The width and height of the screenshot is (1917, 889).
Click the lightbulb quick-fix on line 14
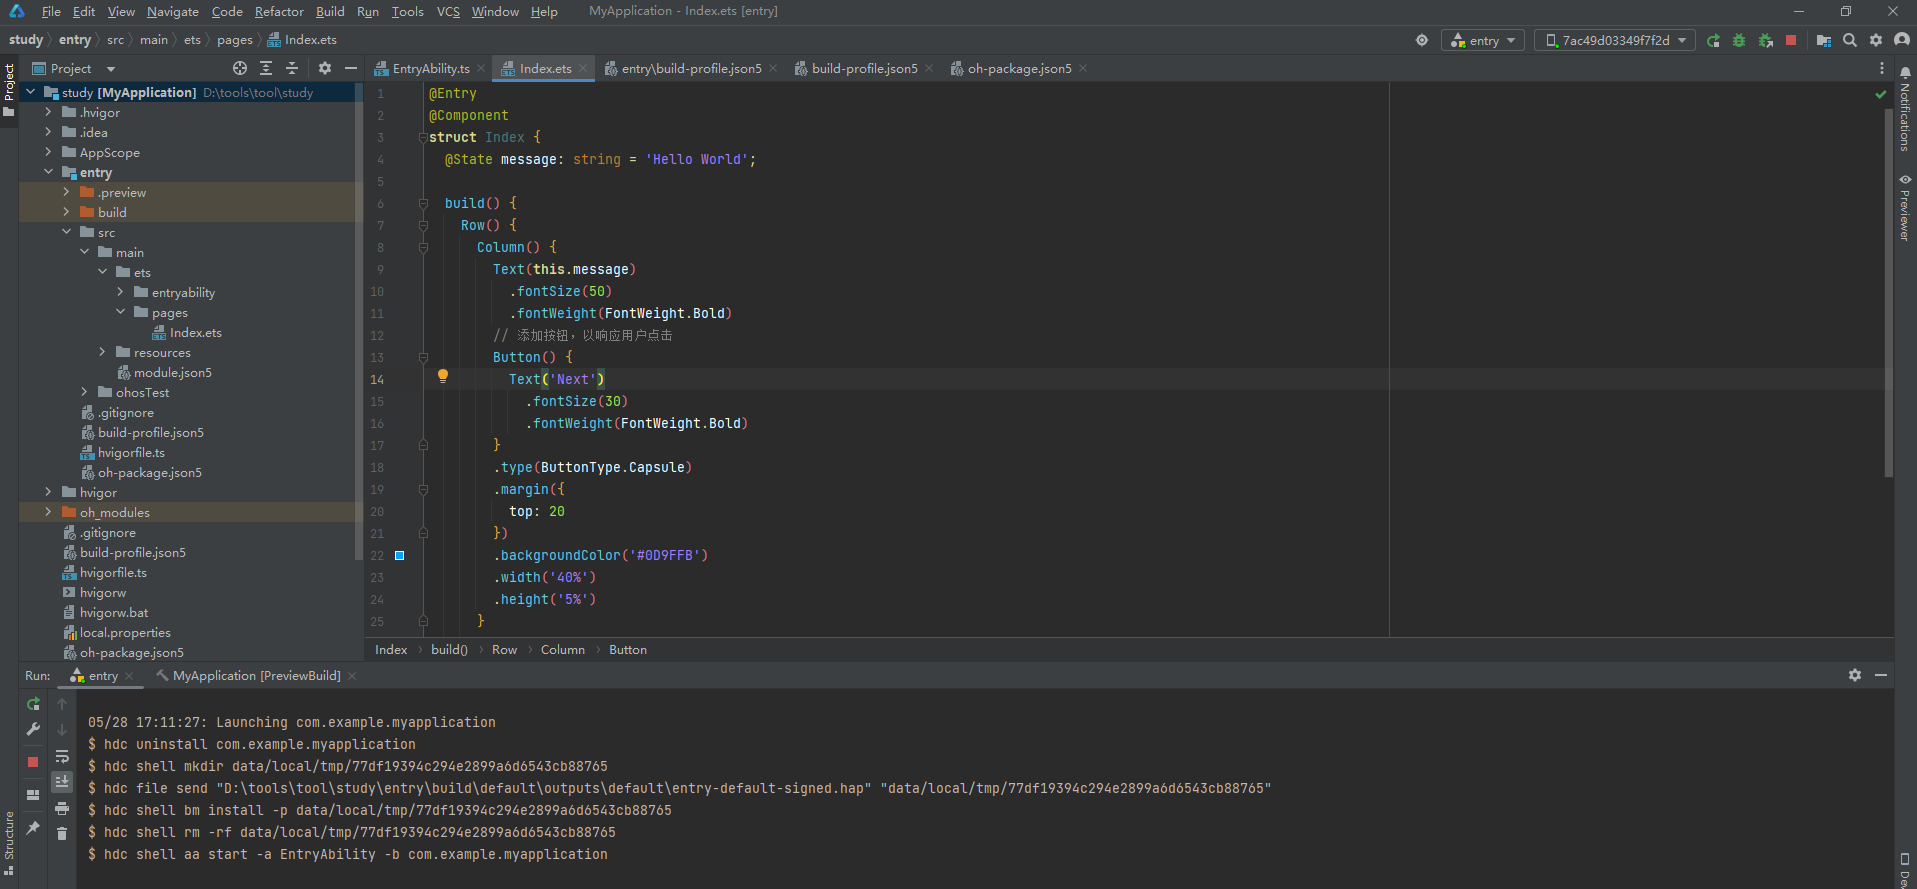click(443, 377)
